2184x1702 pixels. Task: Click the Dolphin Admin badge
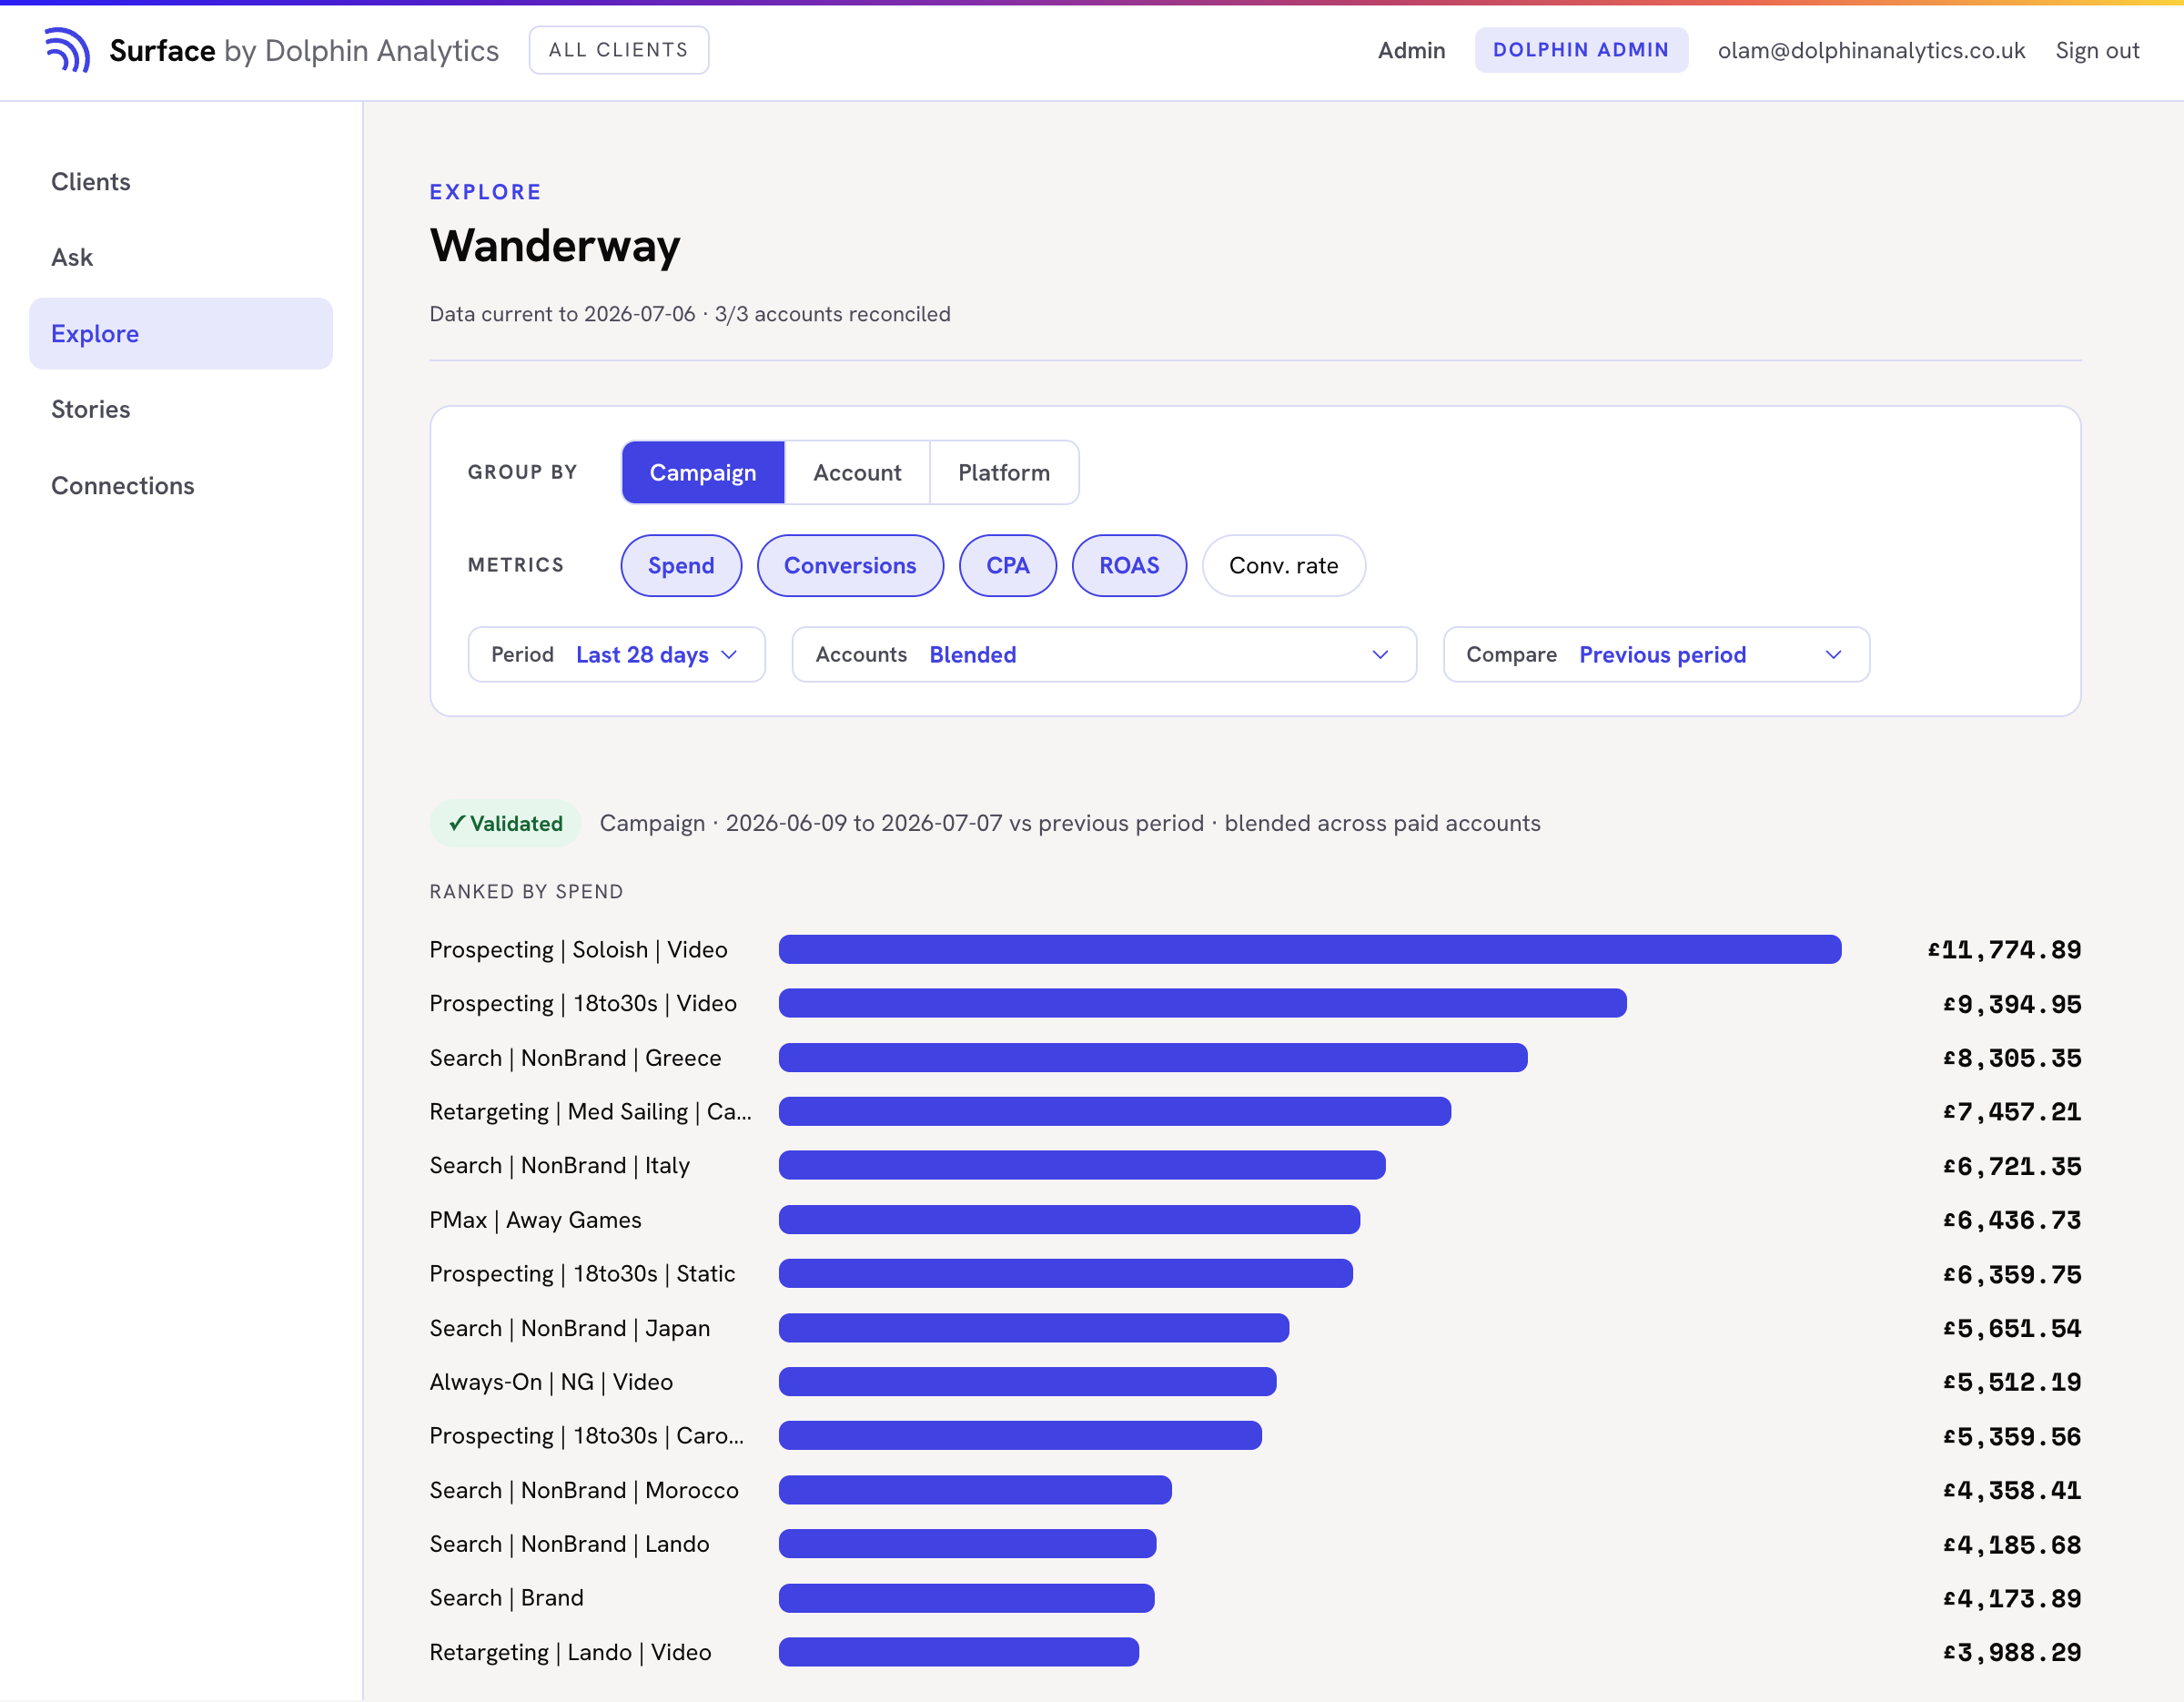coord(1580,50)
